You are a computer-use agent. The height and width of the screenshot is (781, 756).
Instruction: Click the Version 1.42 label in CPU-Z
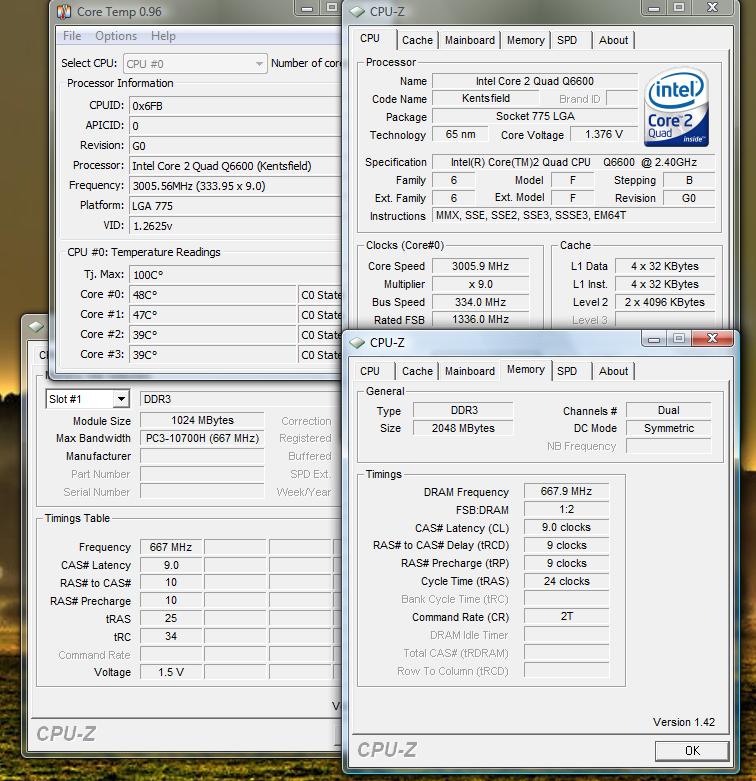pos(684,722)
